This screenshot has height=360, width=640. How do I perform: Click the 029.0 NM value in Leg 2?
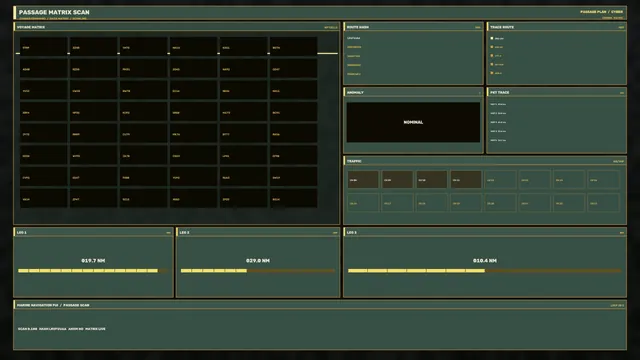258,260
